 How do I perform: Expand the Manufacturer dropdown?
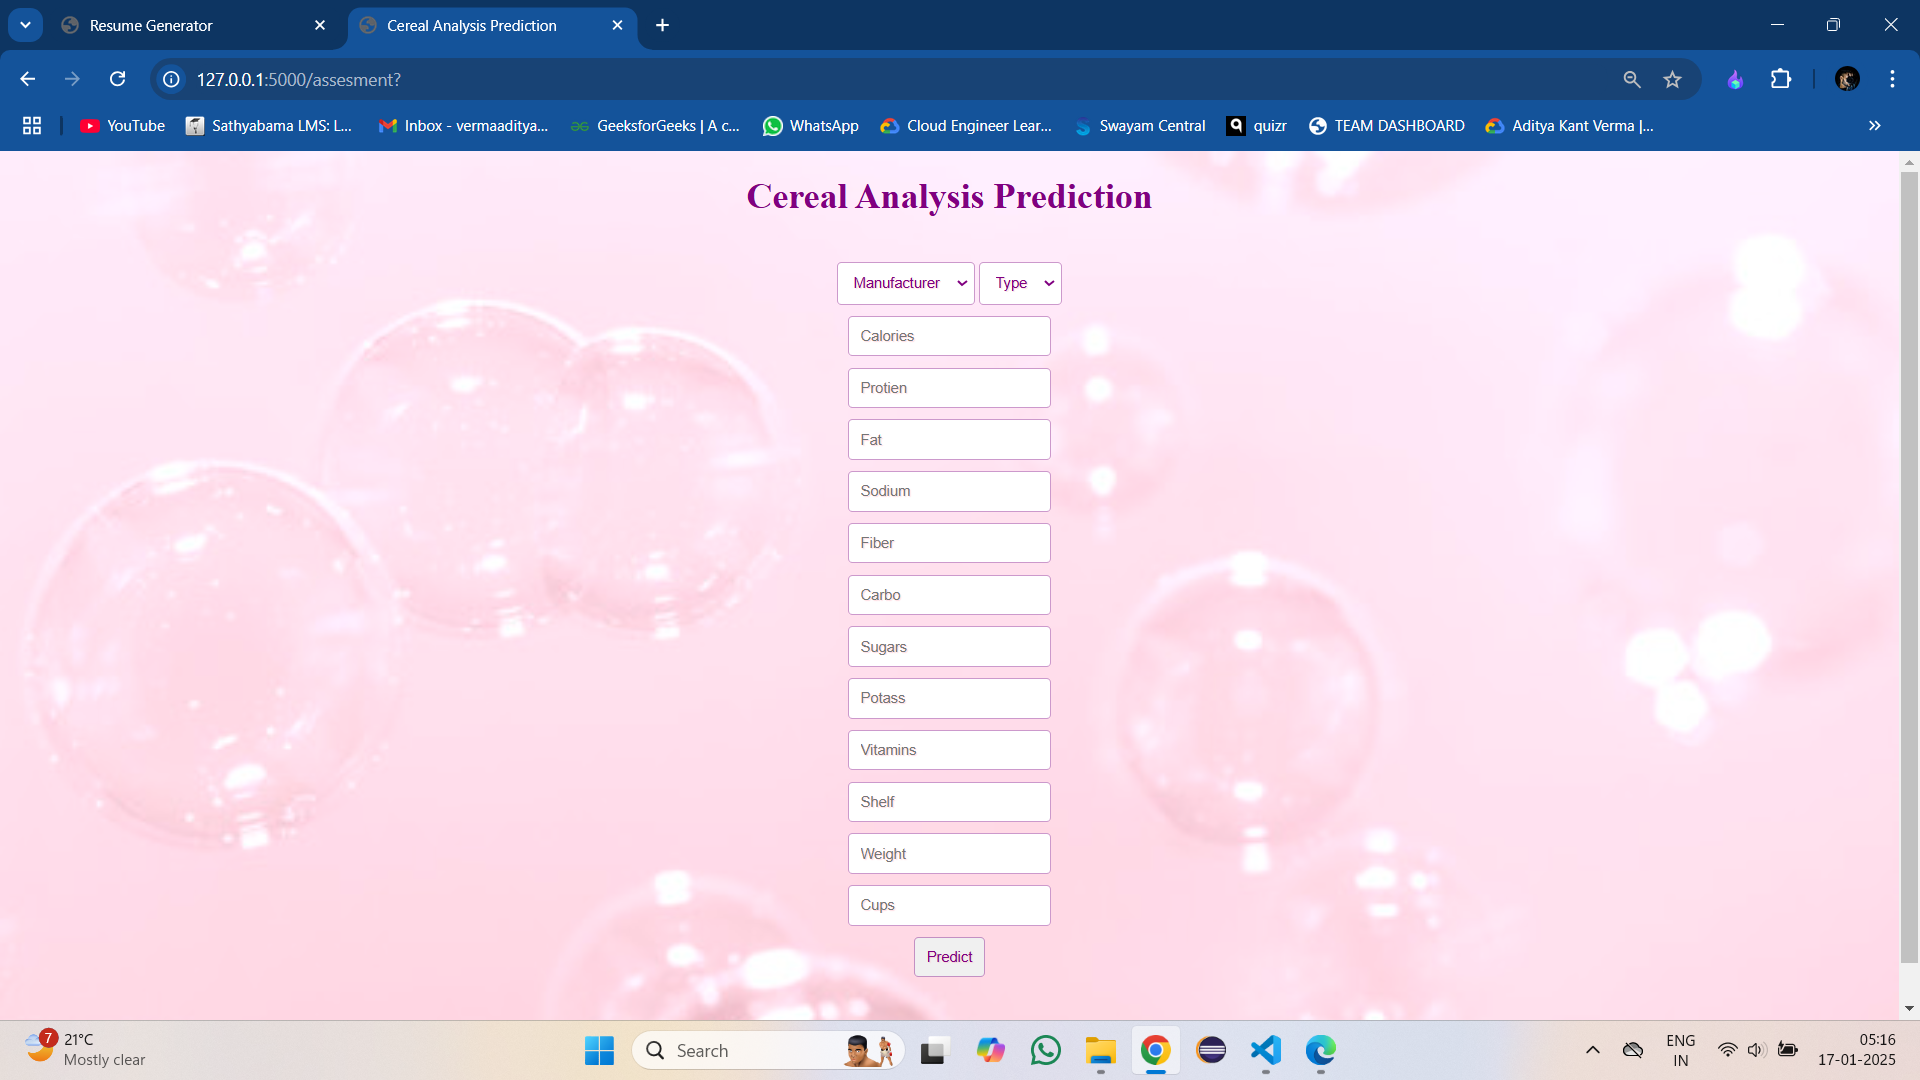click(905, 283)
